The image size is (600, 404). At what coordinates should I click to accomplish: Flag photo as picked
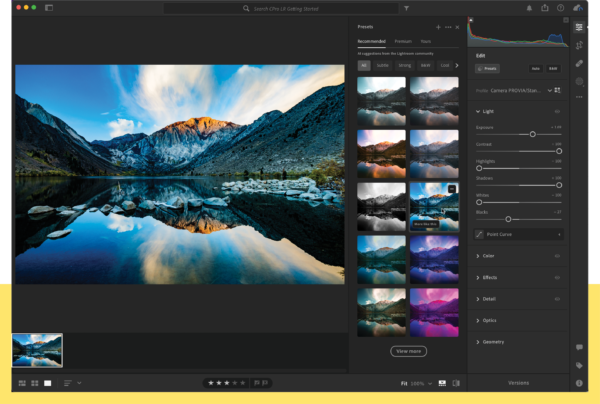[257, 383]
